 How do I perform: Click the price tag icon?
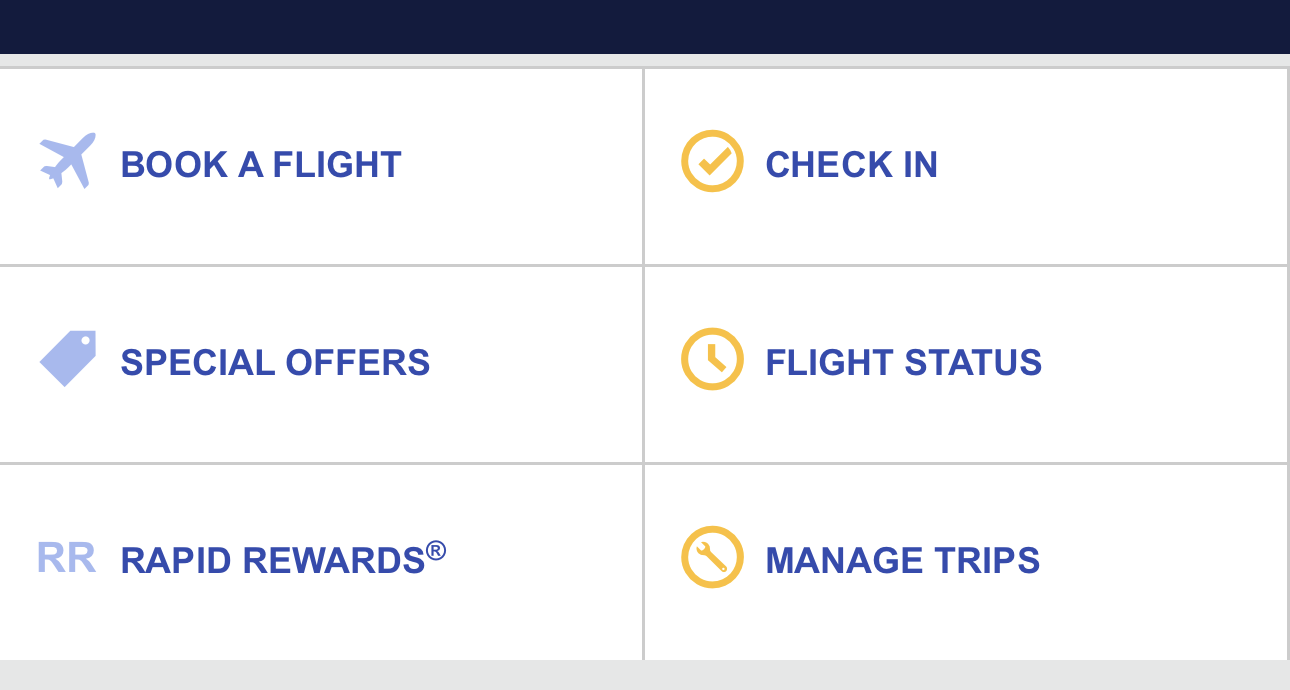(68, 359)
